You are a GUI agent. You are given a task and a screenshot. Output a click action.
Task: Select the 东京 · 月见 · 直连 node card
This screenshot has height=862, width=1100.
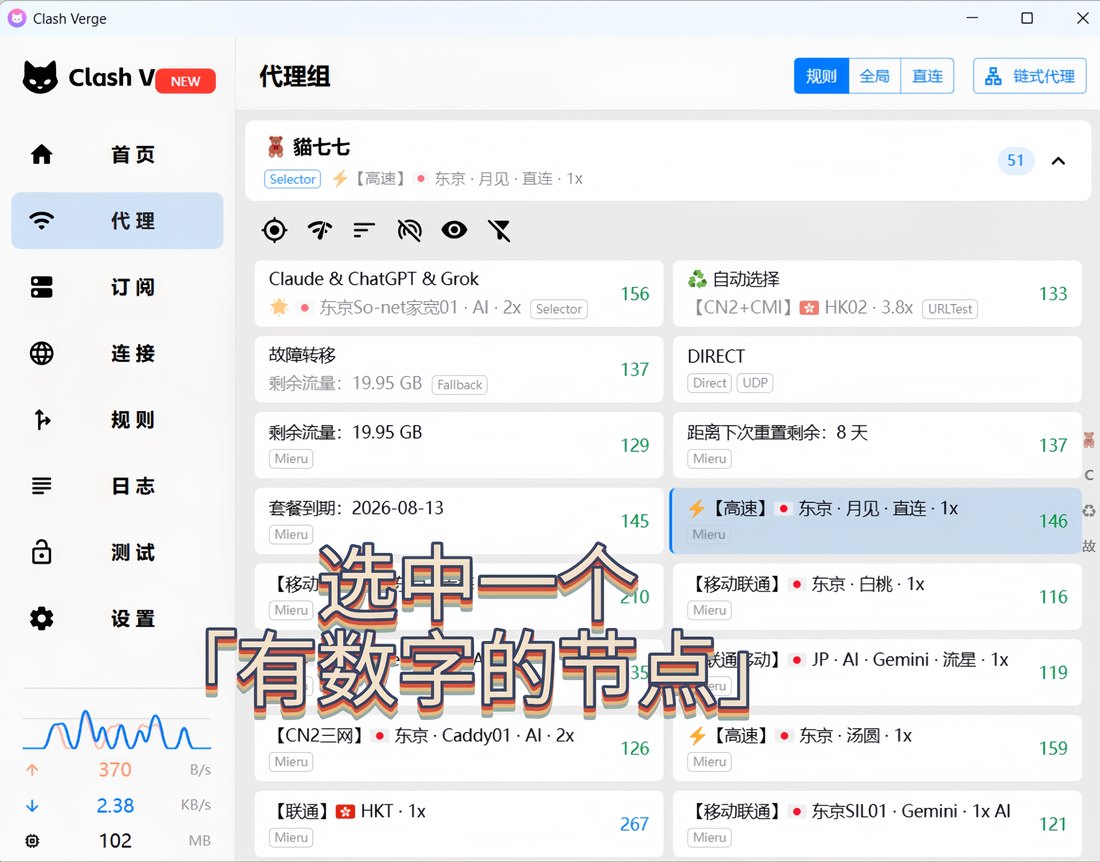coord(876,520)
